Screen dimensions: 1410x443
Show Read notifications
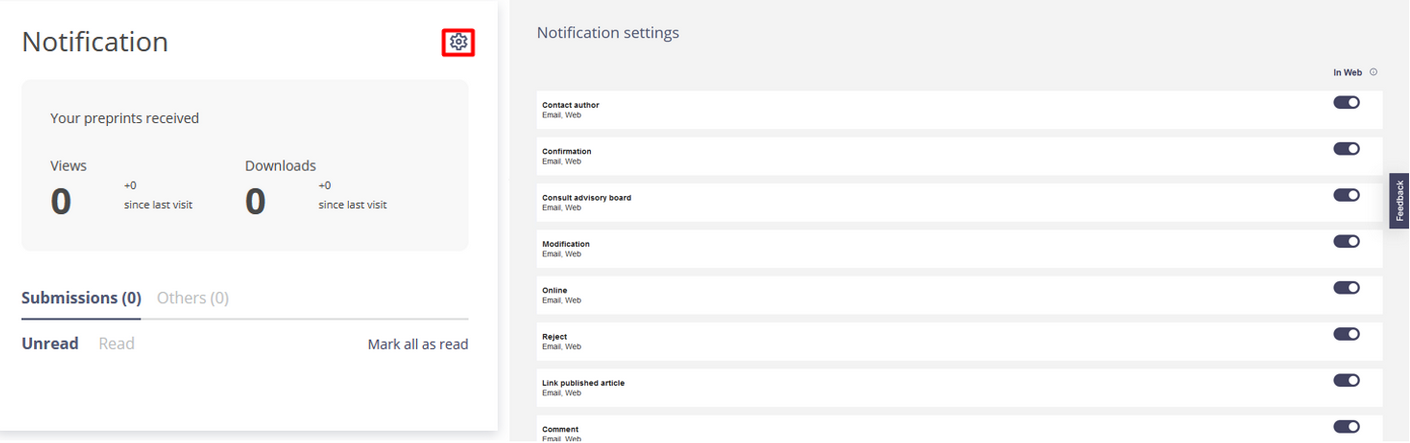point(116,344)
